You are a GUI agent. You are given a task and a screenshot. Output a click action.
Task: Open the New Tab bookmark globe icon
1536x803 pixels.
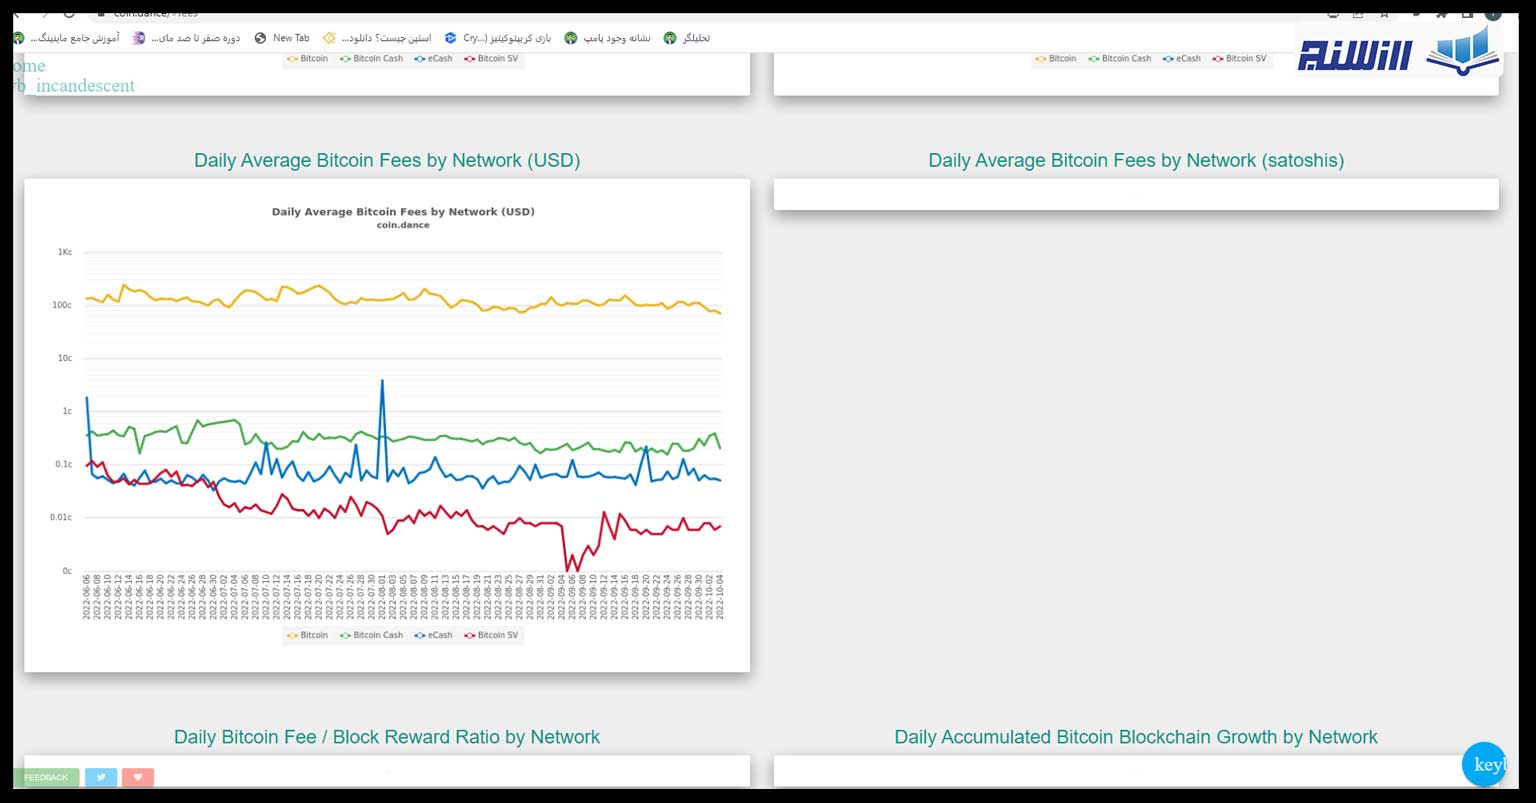point(261,38)
